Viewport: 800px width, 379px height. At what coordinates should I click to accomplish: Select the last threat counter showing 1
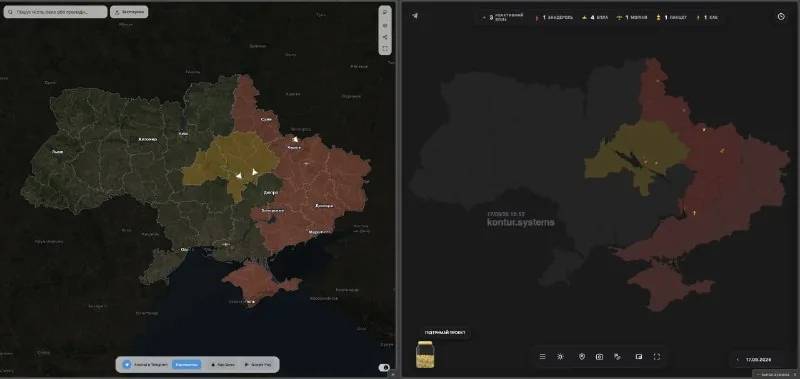[x=707, y=17]
